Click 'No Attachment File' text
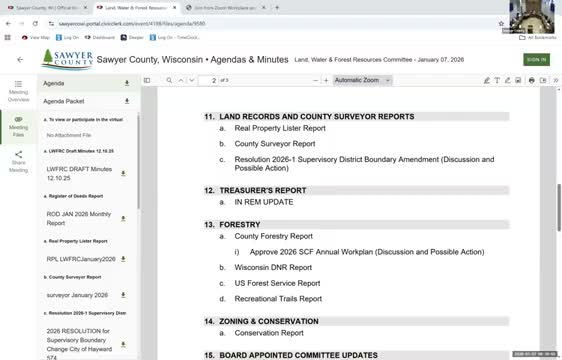The image size is (562, 360). pyautogui.click(x=69, y=135)
